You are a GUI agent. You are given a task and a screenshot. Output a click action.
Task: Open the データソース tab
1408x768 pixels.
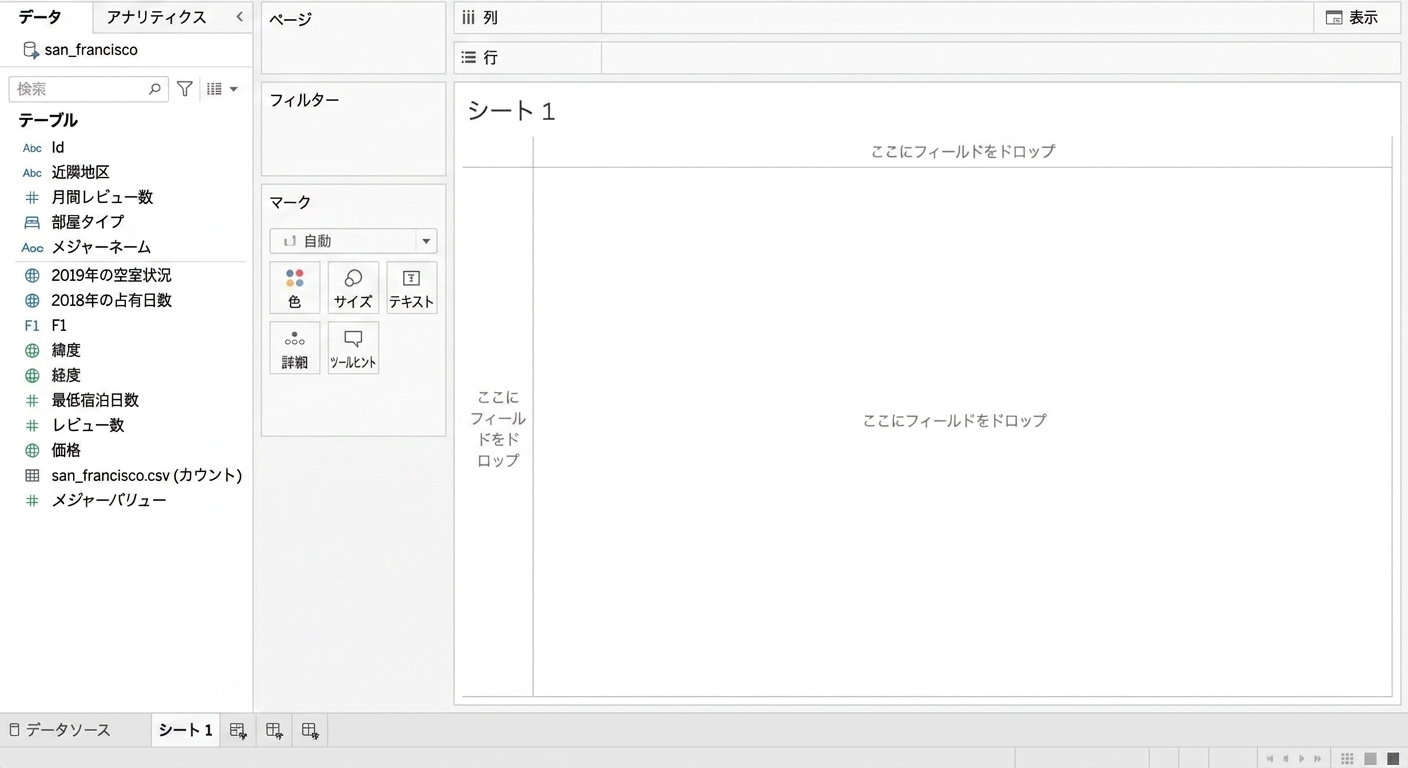click(59, 730)
